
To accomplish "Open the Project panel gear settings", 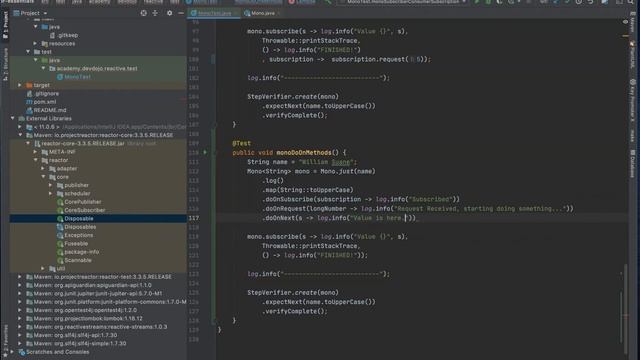I will tap(169, 13).
